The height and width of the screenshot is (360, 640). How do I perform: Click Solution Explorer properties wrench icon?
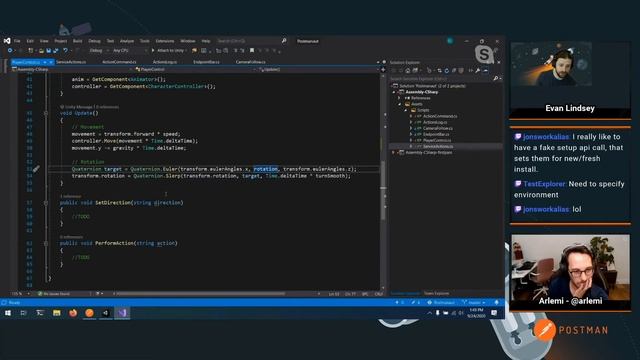(478, 71)
